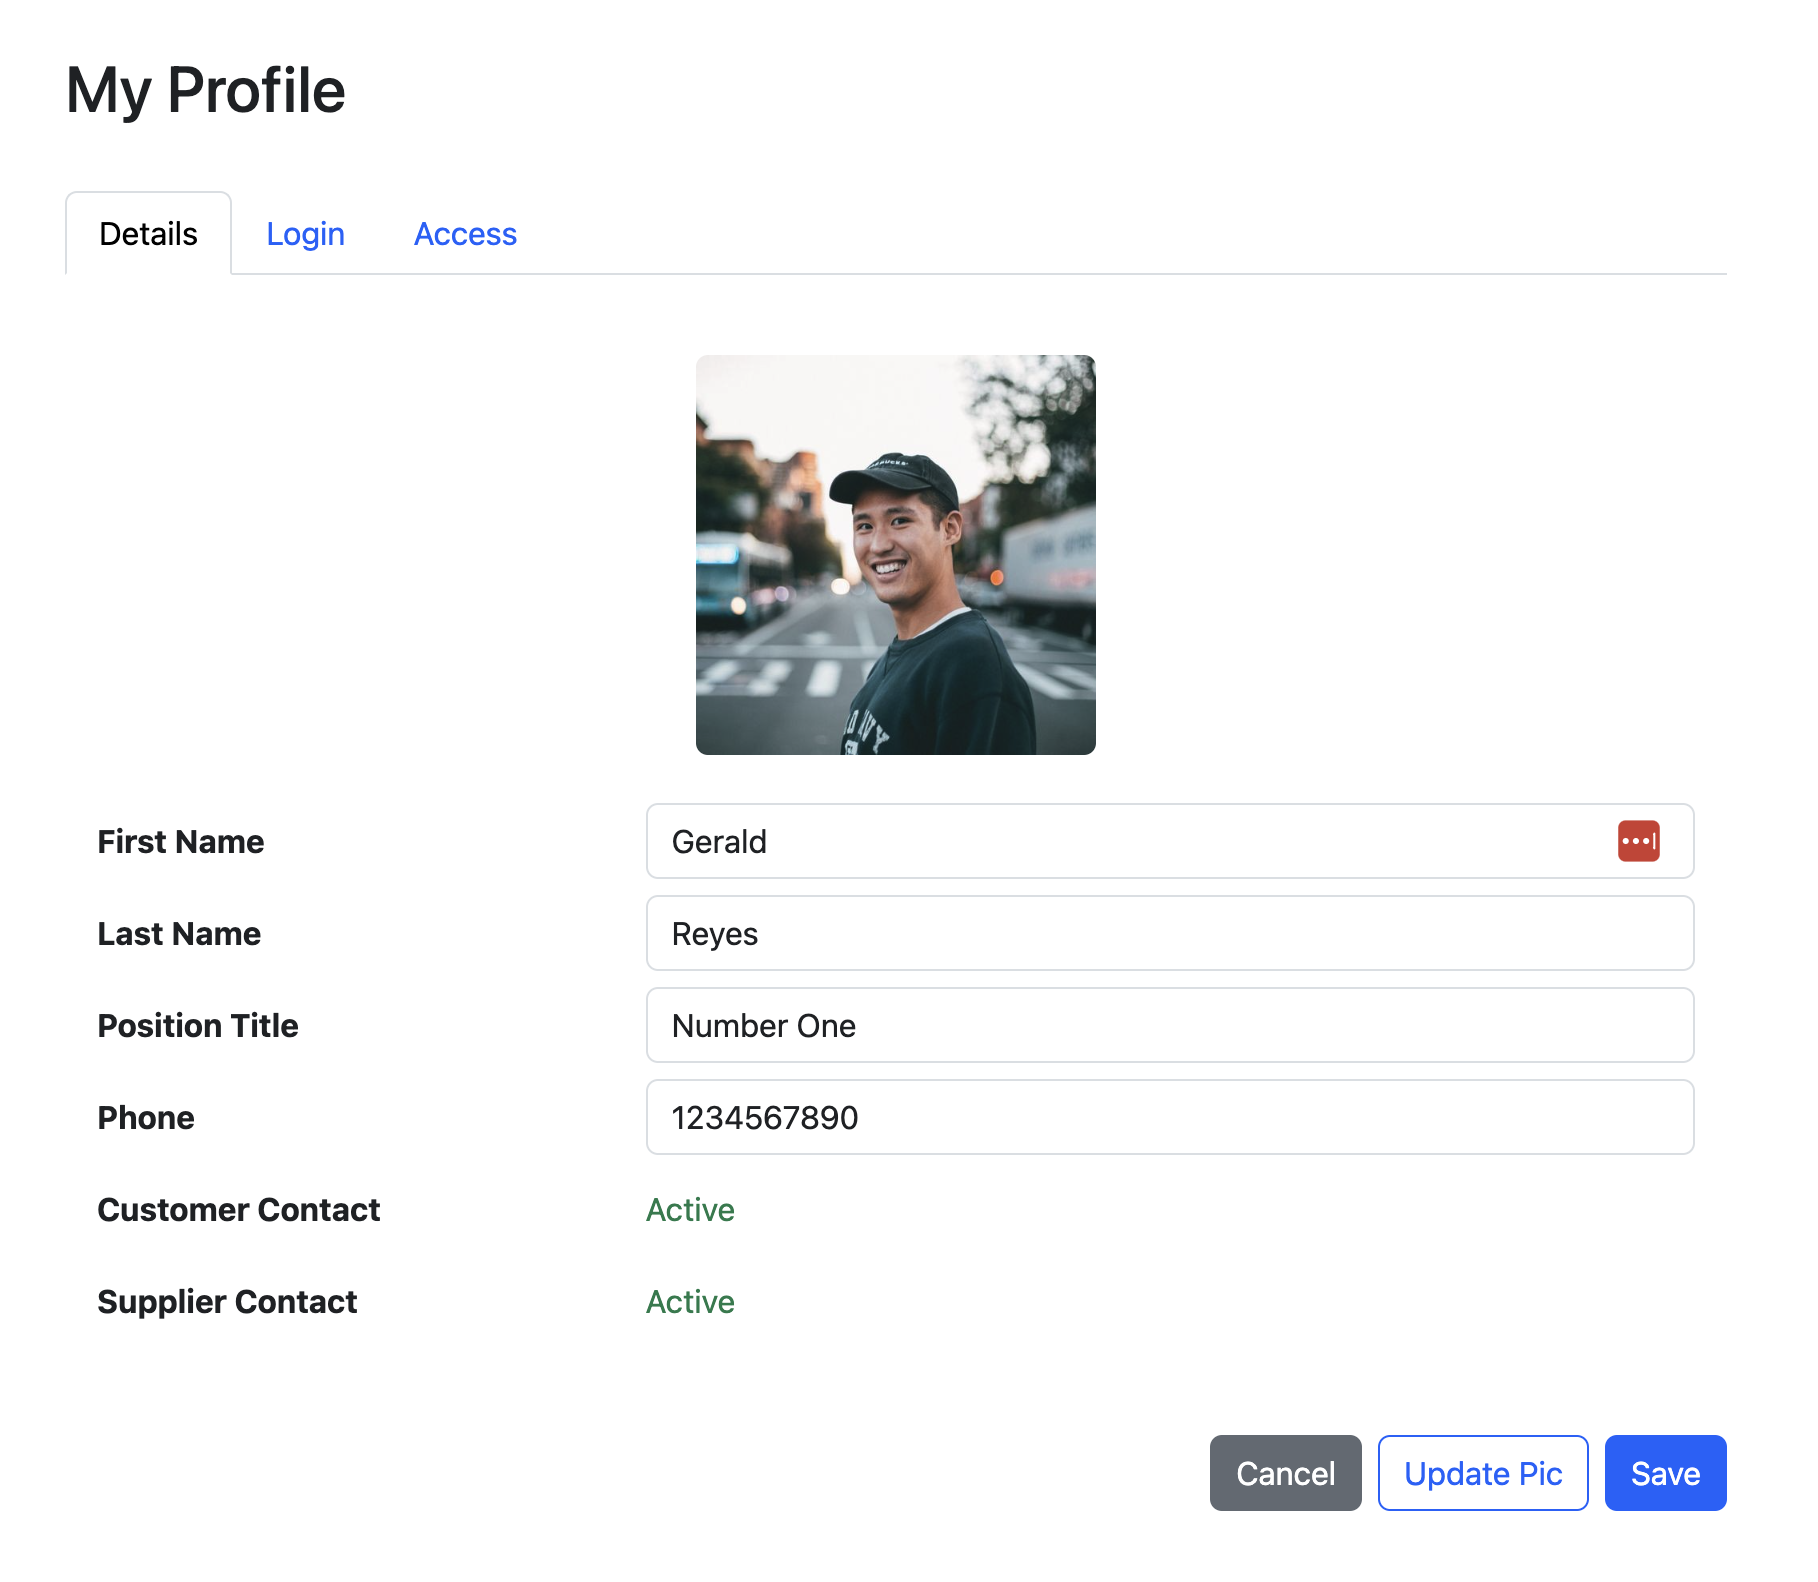Viewport: 1818px width, 1582px height.
Task: Click the profile photo thumbnail
Action: [895, 554]
